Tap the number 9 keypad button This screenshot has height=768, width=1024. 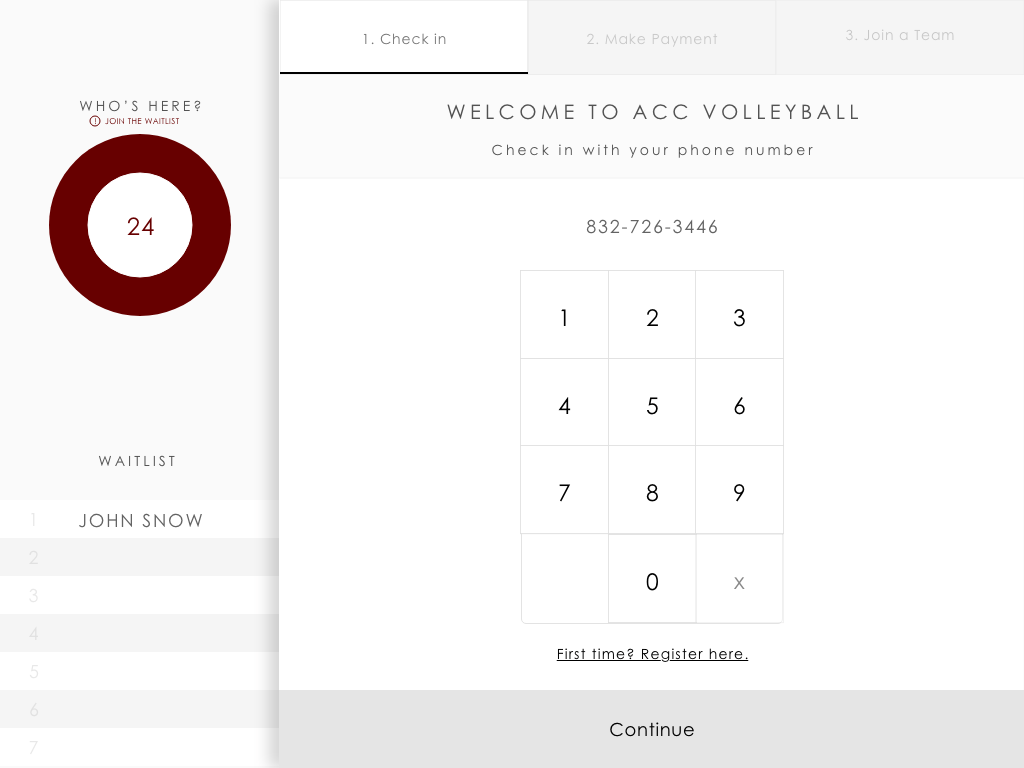[x=739, y=490]
